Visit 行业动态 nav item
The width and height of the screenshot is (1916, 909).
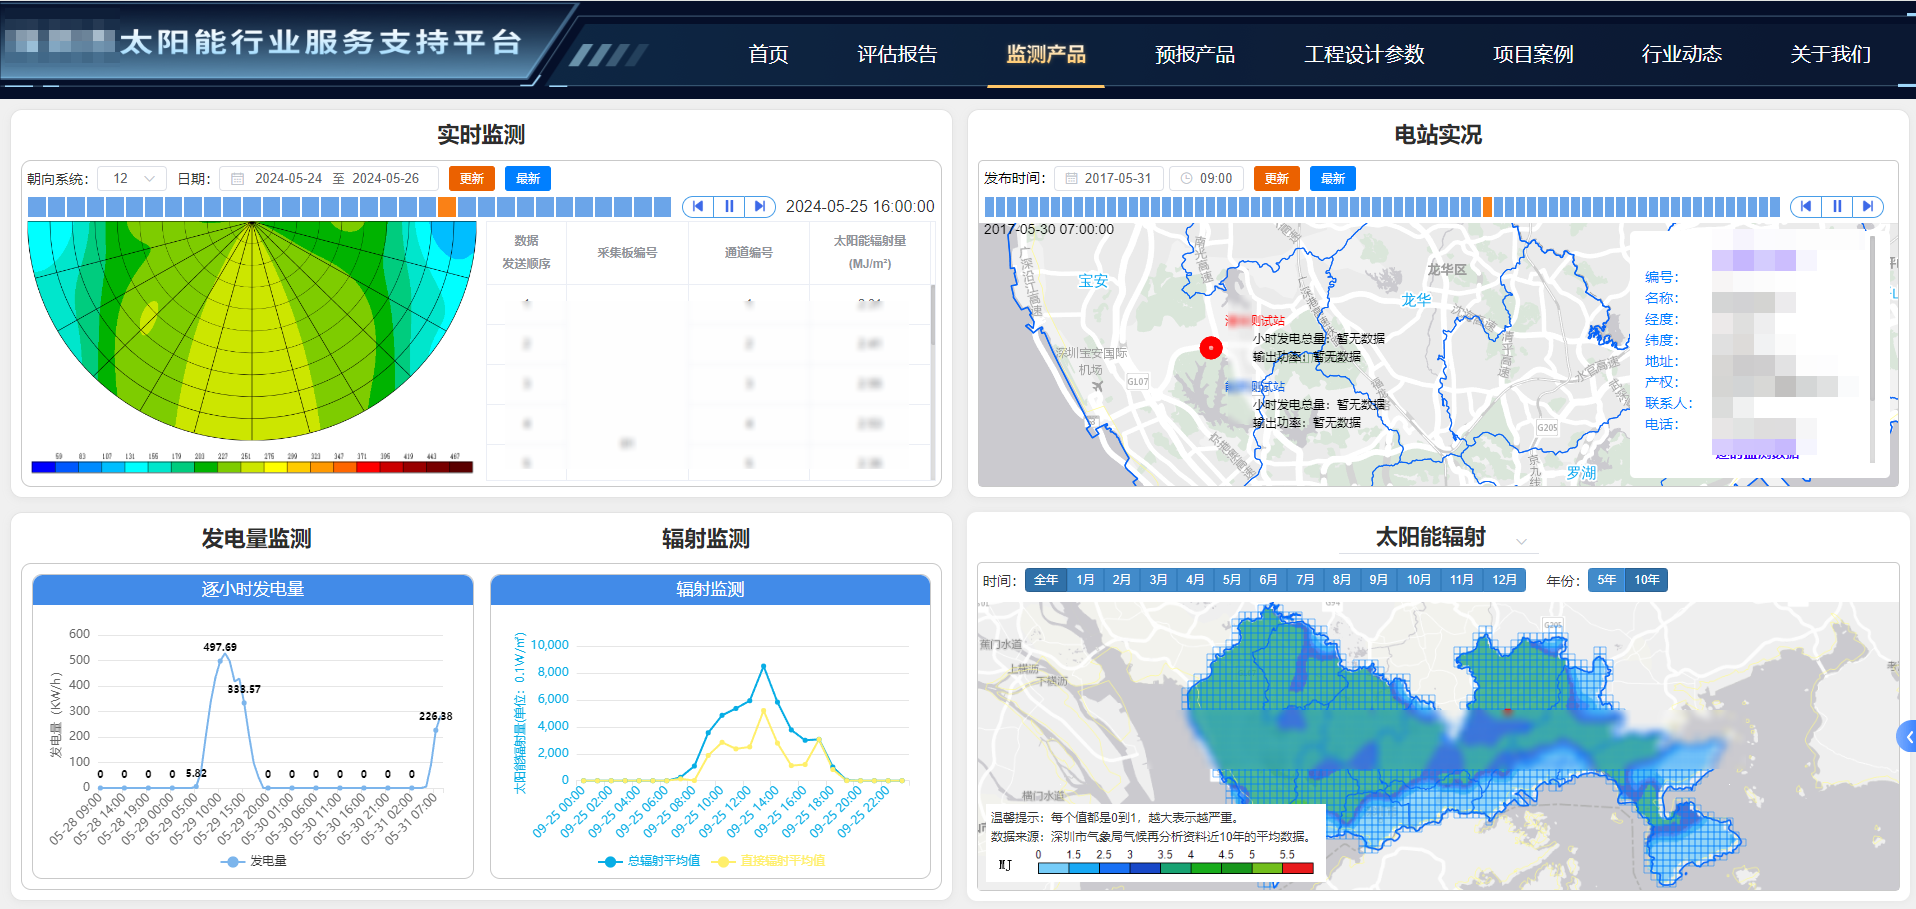(1682, 54)
